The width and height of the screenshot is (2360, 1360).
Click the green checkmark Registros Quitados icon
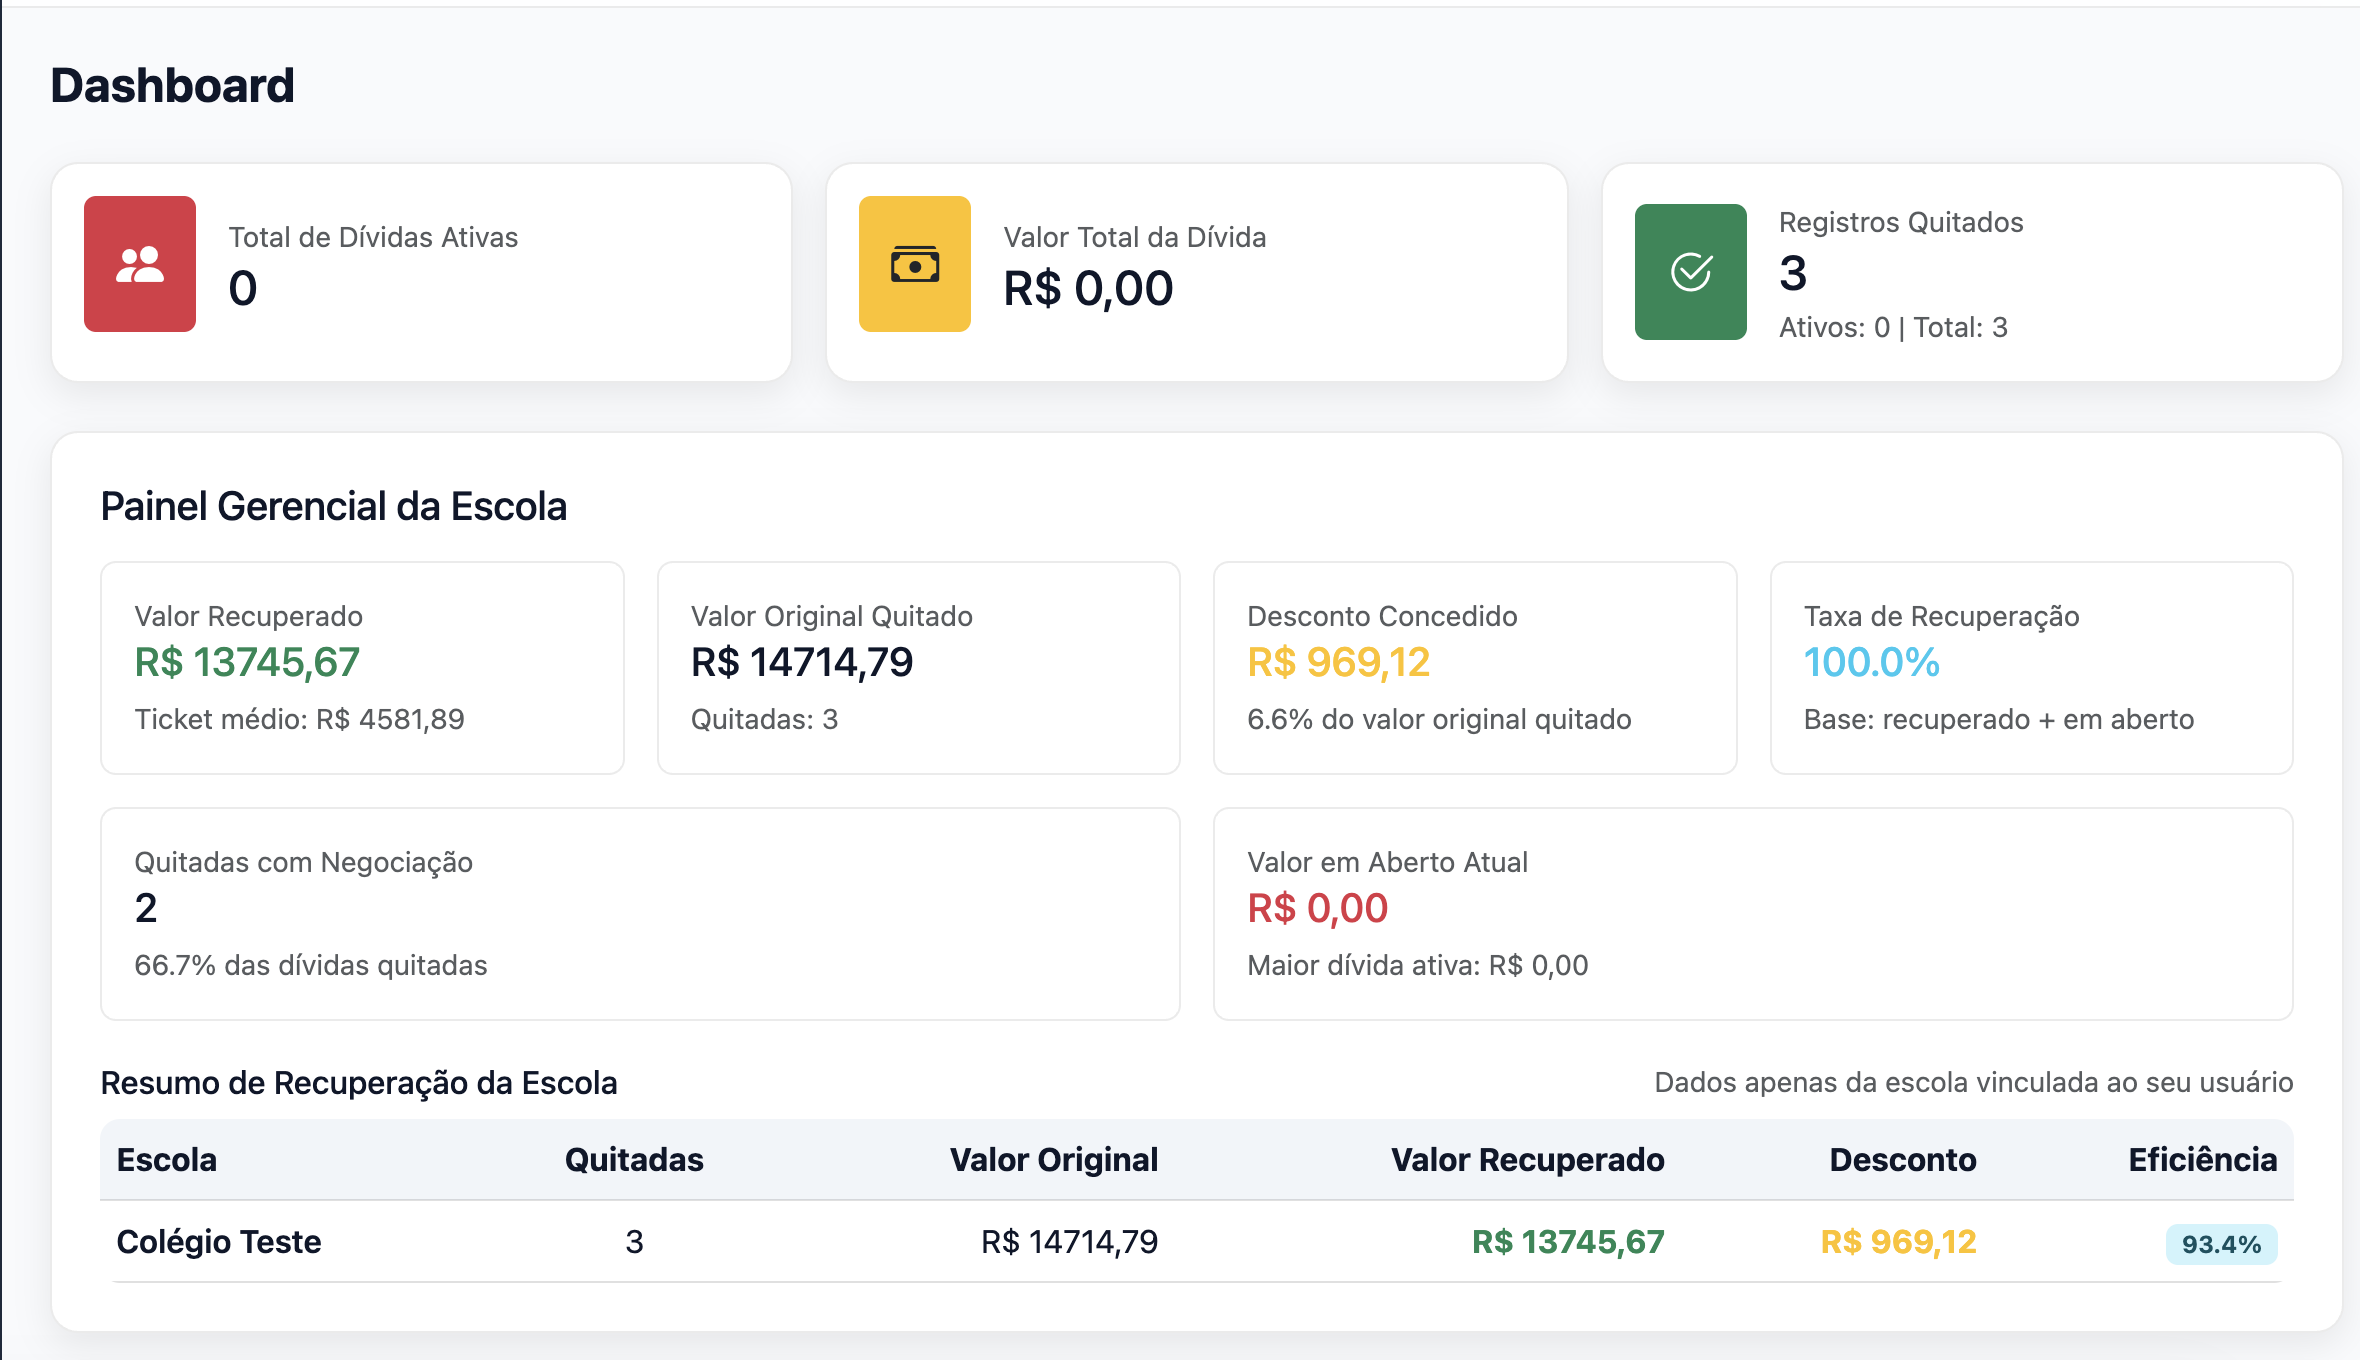tap(1691, 272)
